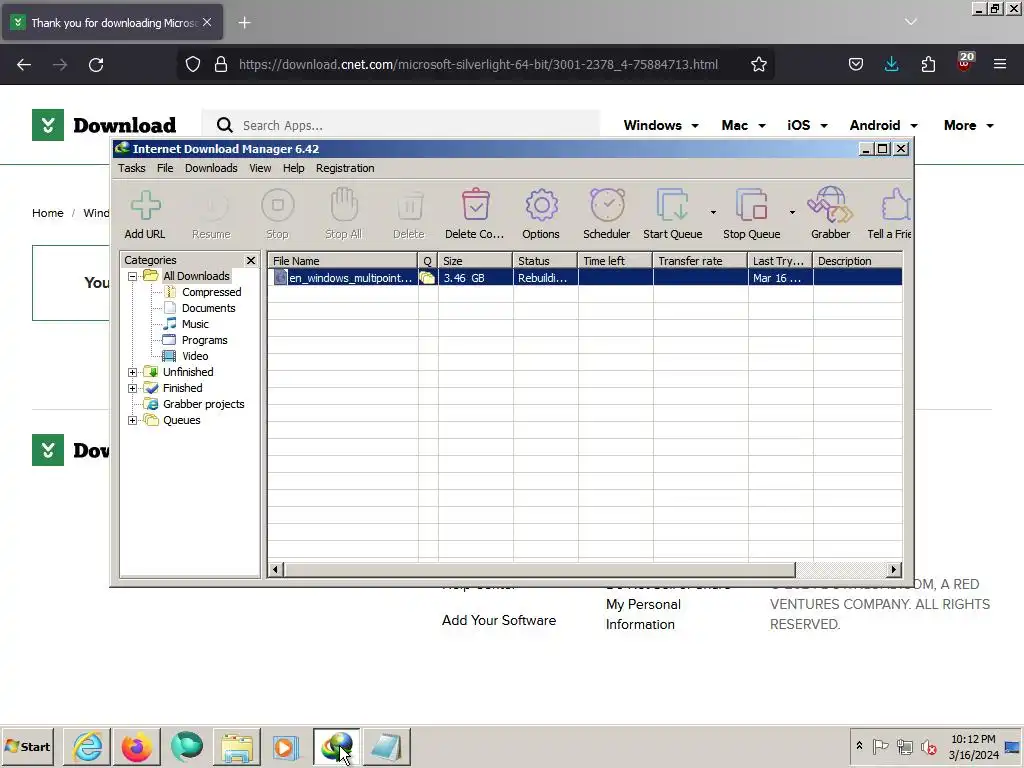Open the Grabber tool icon
1024x768 pixels.
click(830, 206)
